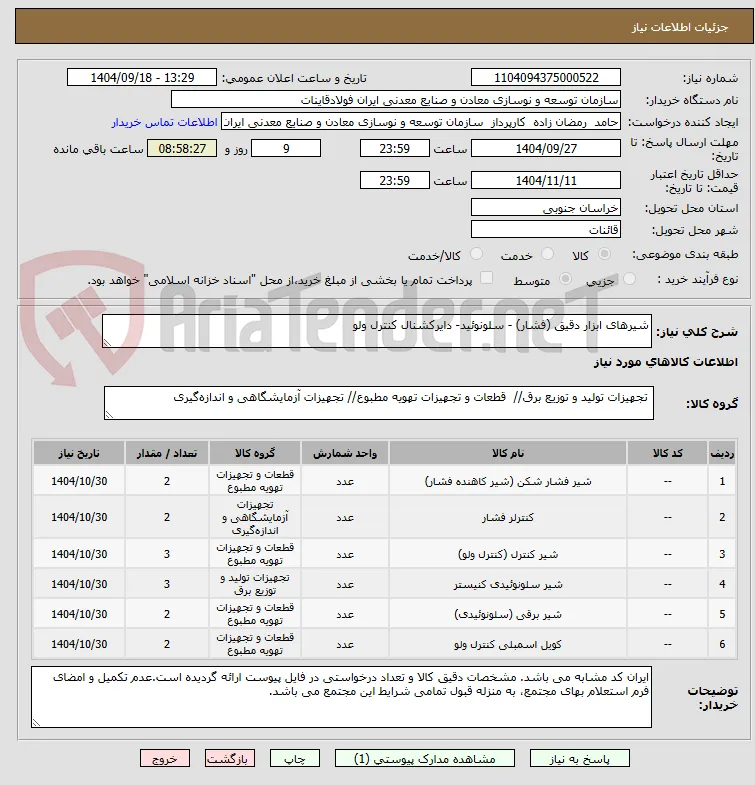The image size is (755, 785).
Task: Open مشاهده مدارک پیوستی (1) button
Action: [425, 758]
